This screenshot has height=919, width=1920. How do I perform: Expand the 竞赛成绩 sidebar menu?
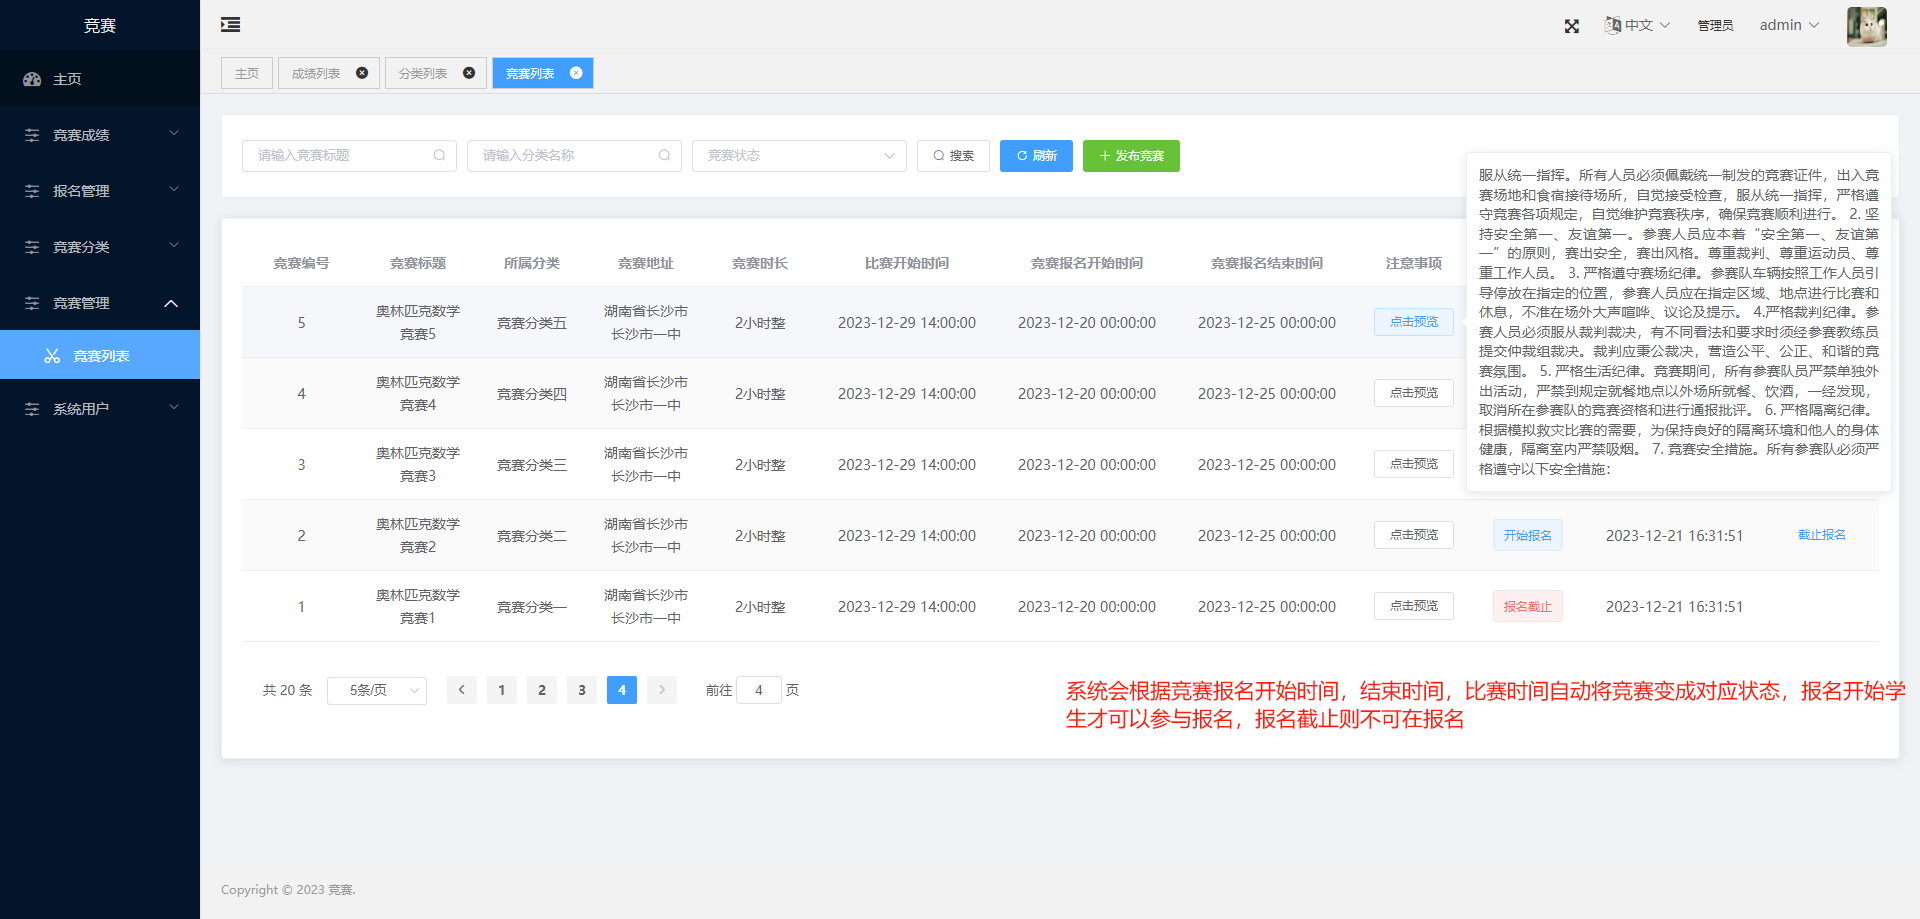pyautogui.click(x=100, y=135)
